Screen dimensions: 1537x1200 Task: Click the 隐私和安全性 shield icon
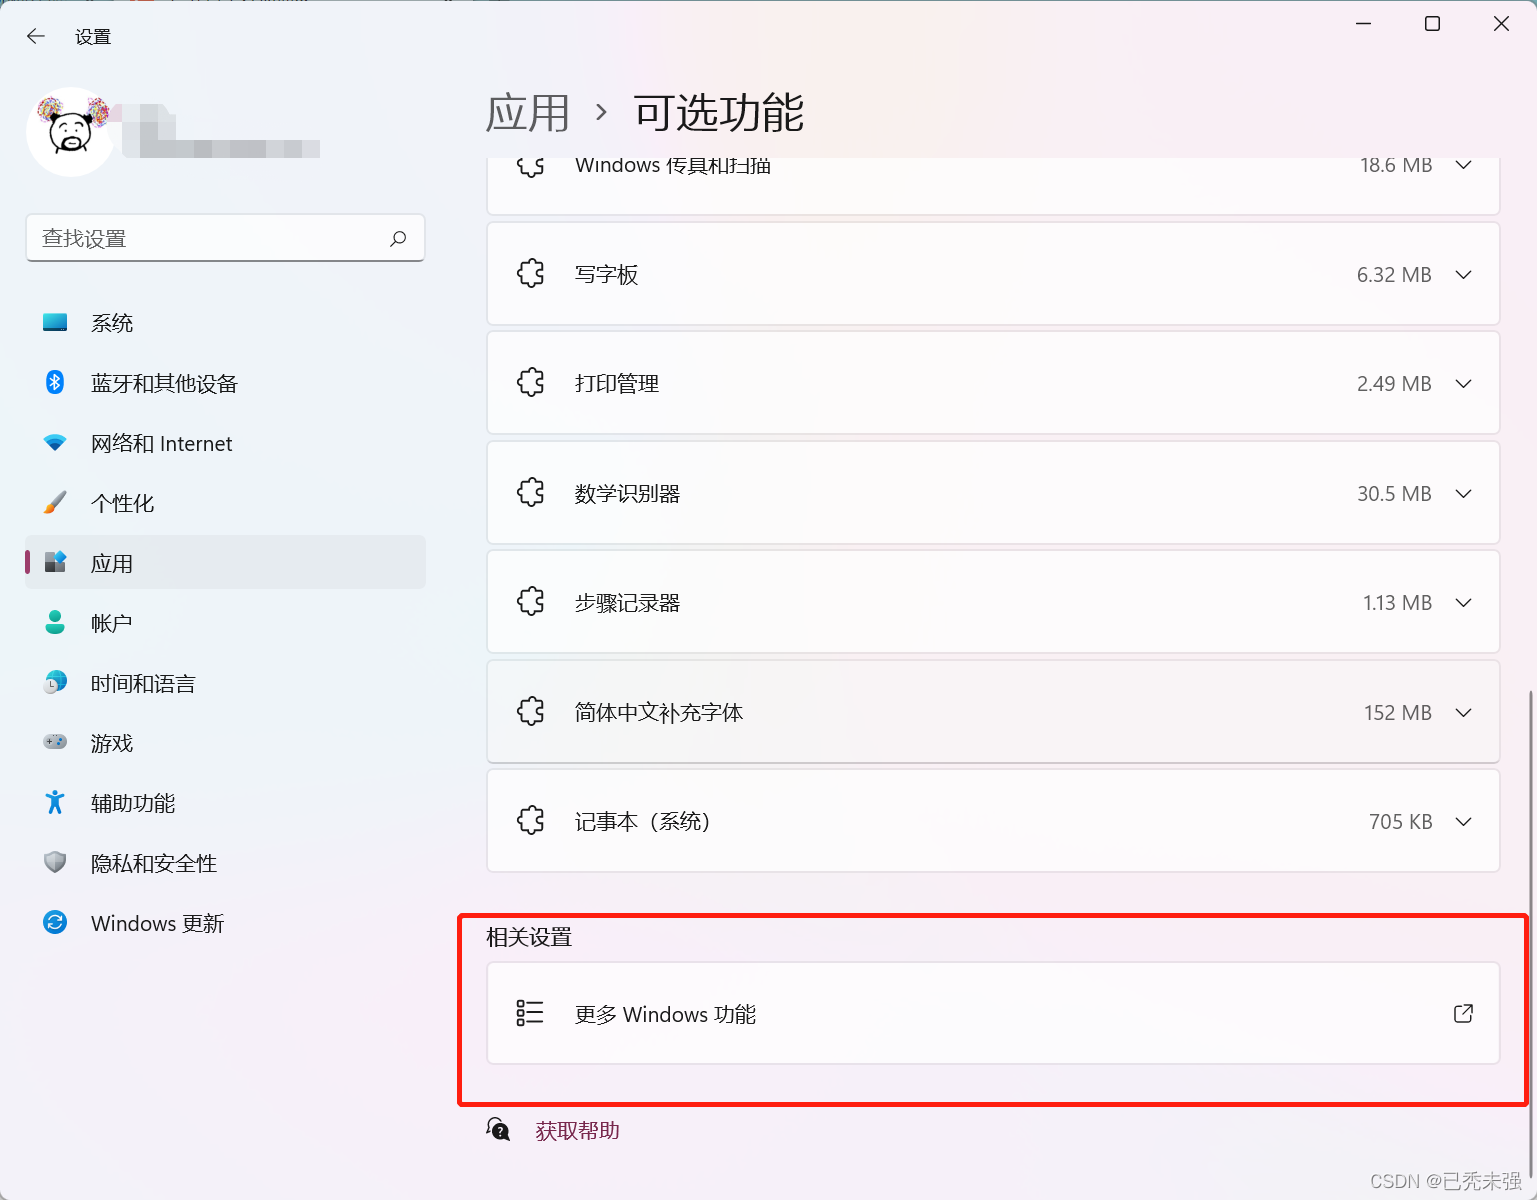coord(55,862)
